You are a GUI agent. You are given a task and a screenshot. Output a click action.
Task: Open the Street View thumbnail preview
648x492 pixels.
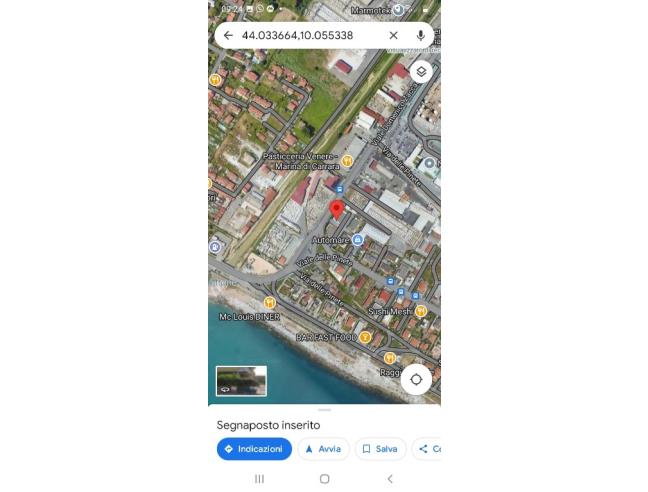point(241,380)
